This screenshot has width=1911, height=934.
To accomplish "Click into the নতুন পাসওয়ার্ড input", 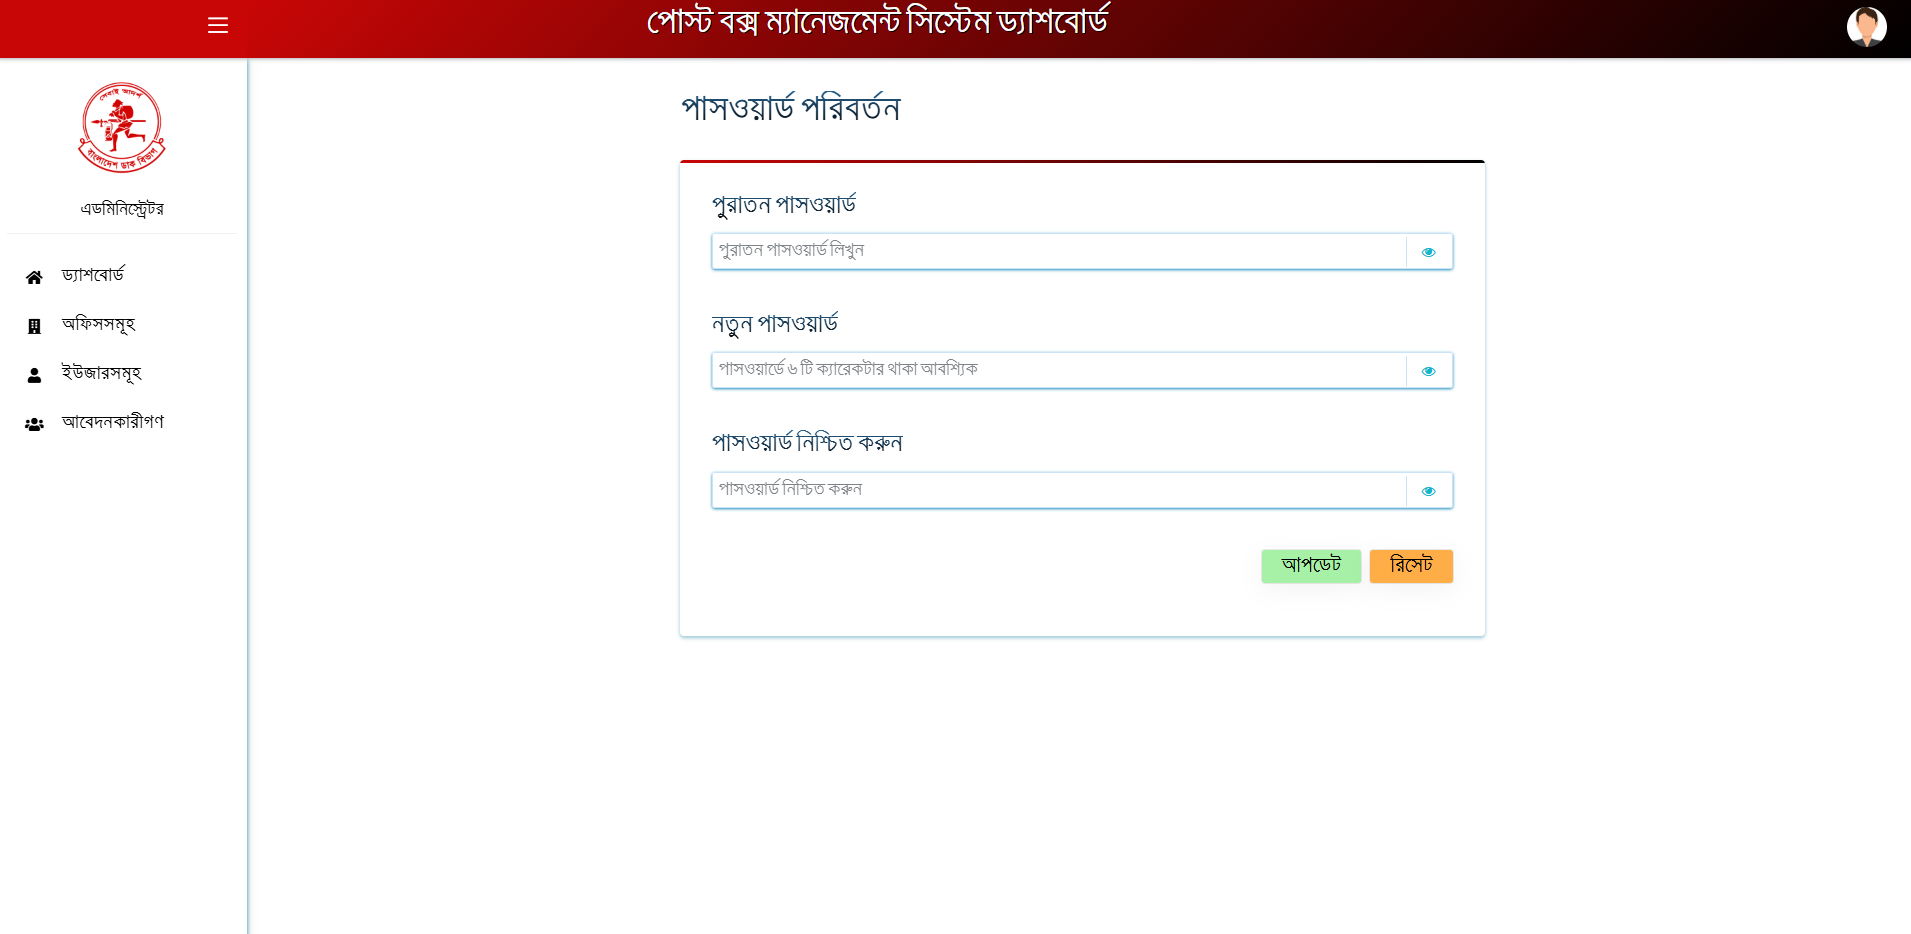I will point(1058,371).
